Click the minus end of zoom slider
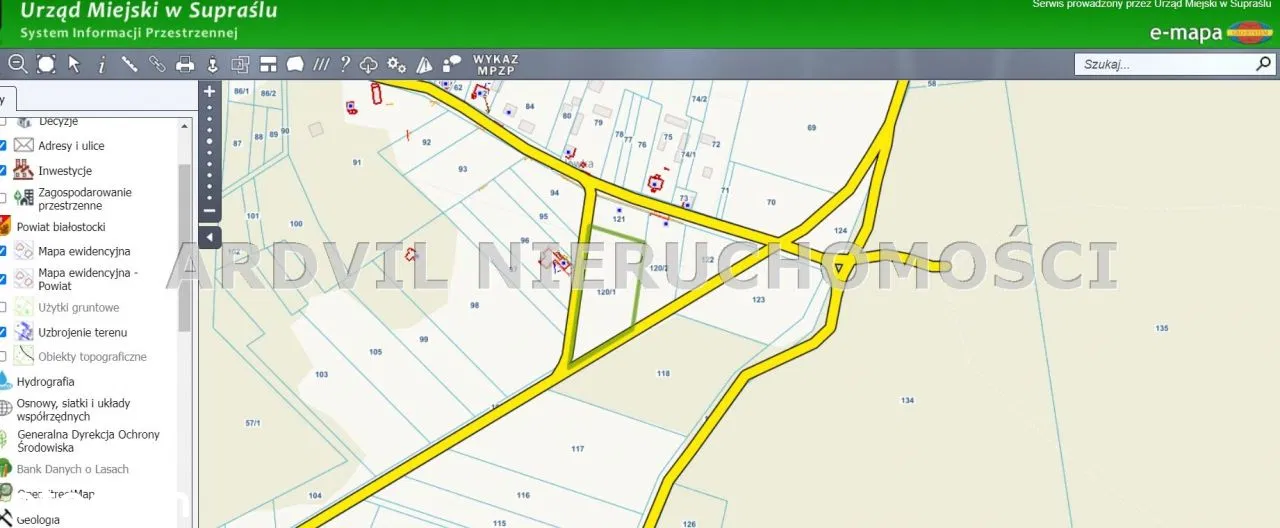The width and height of the screenshot is (1280, 528). pyautogui.click(x=209, y=211)
